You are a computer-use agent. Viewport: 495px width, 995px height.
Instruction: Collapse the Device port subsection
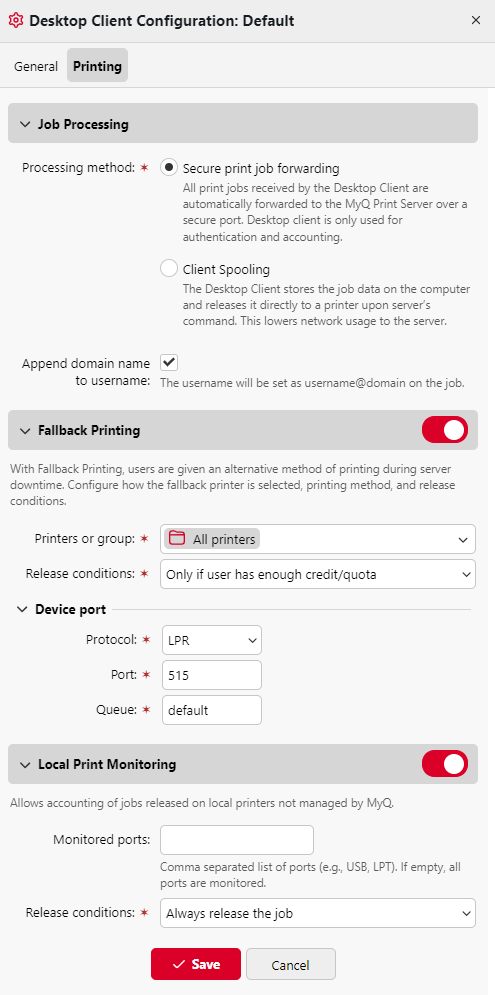23,610
